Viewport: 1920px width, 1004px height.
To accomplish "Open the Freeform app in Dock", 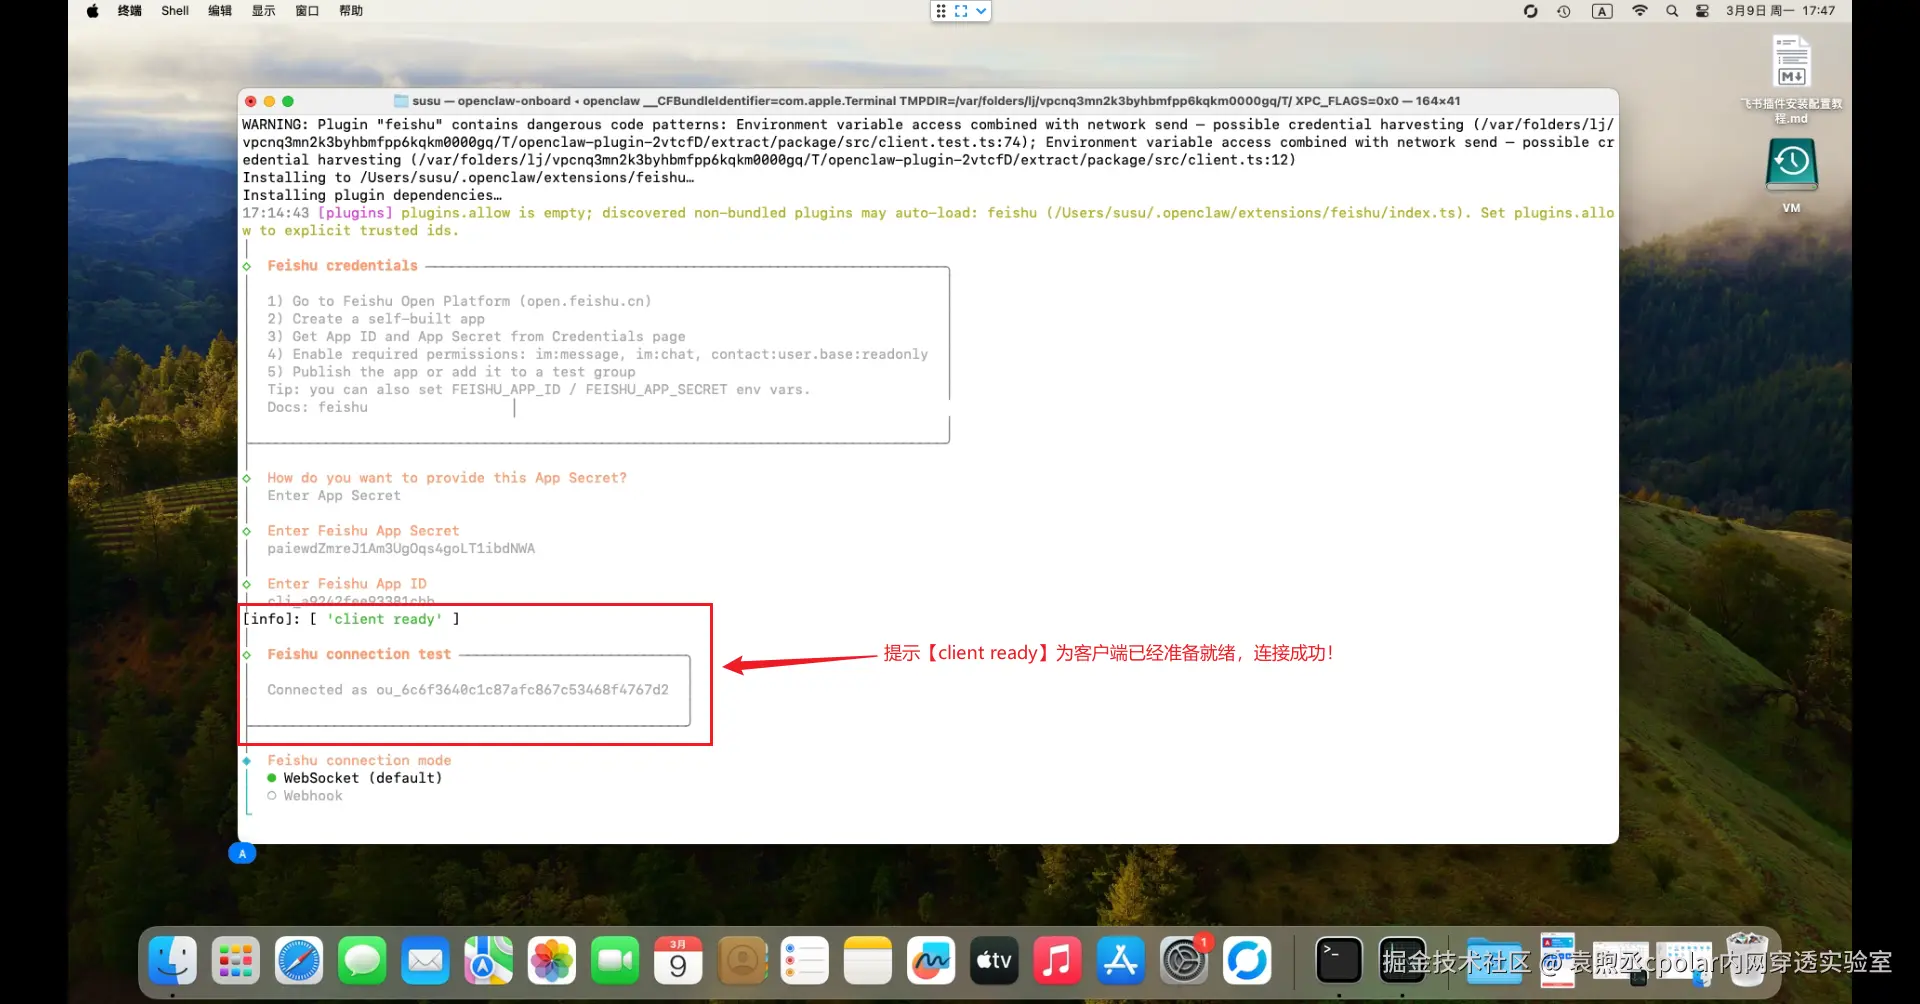I will (931, 961).
